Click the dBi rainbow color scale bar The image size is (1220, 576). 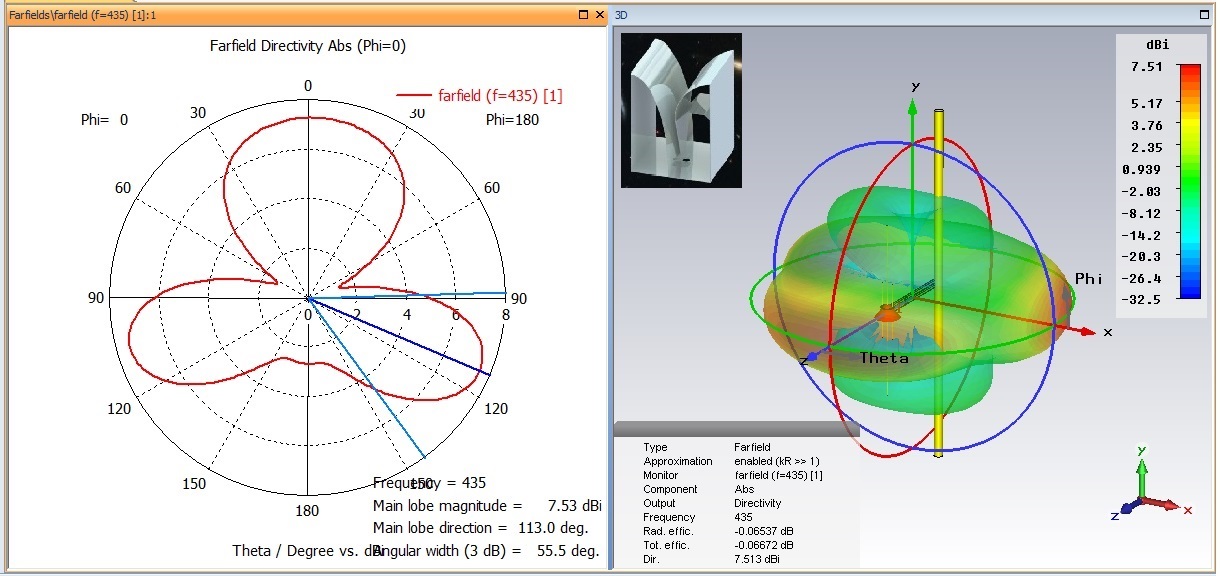coord(1189,181)
